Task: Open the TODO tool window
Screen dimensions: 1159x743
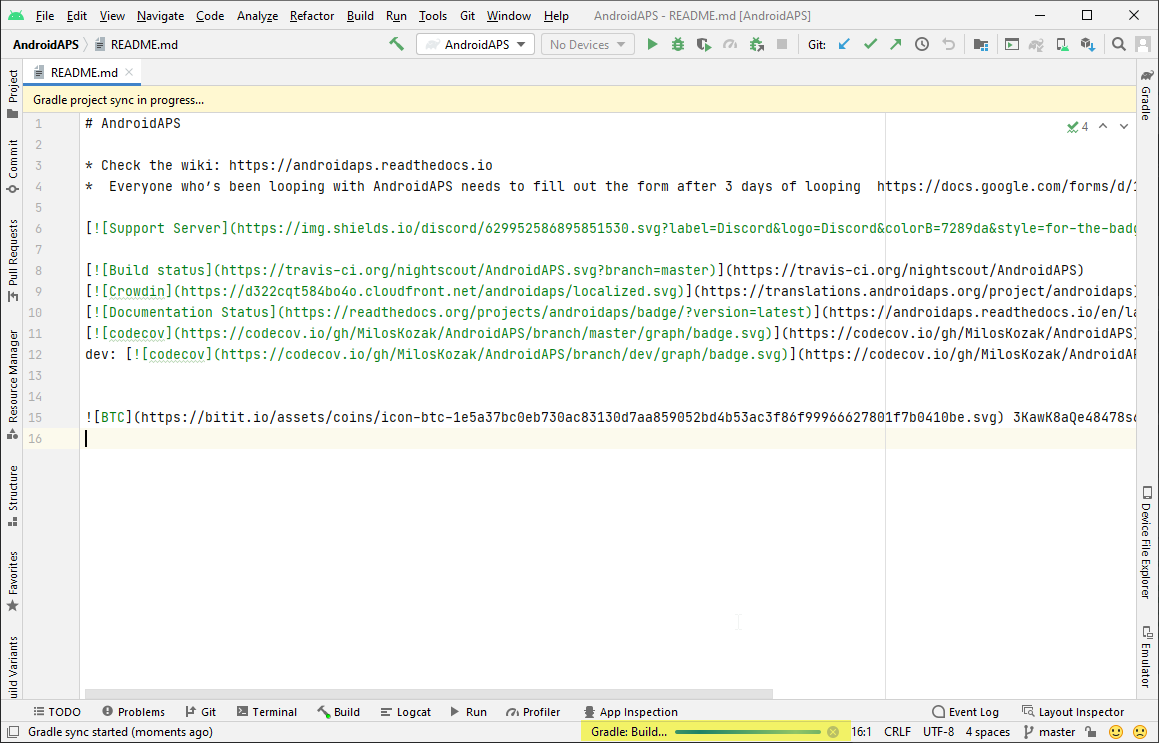Action: (57, 712)
